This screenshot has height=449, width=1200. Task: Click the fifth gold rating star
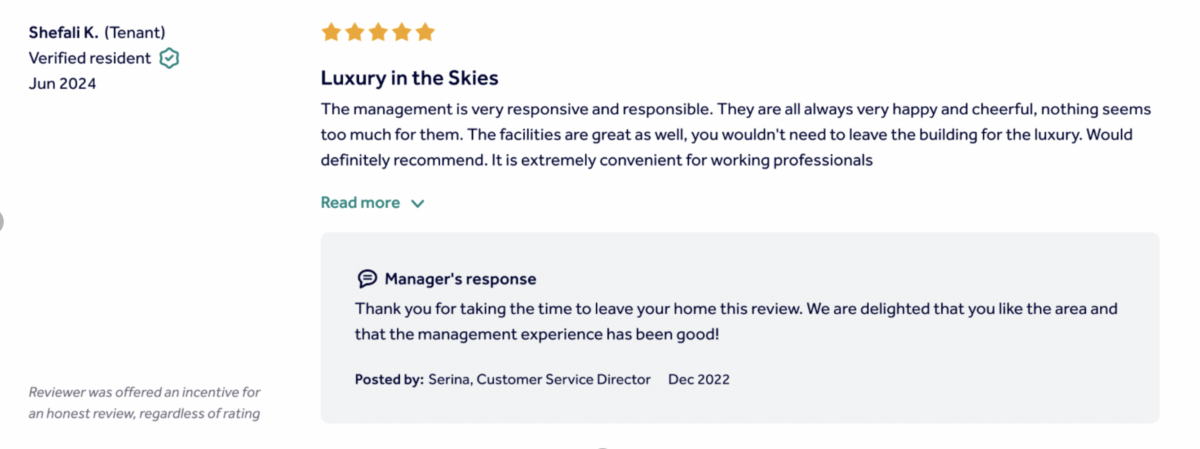[425, 32]
